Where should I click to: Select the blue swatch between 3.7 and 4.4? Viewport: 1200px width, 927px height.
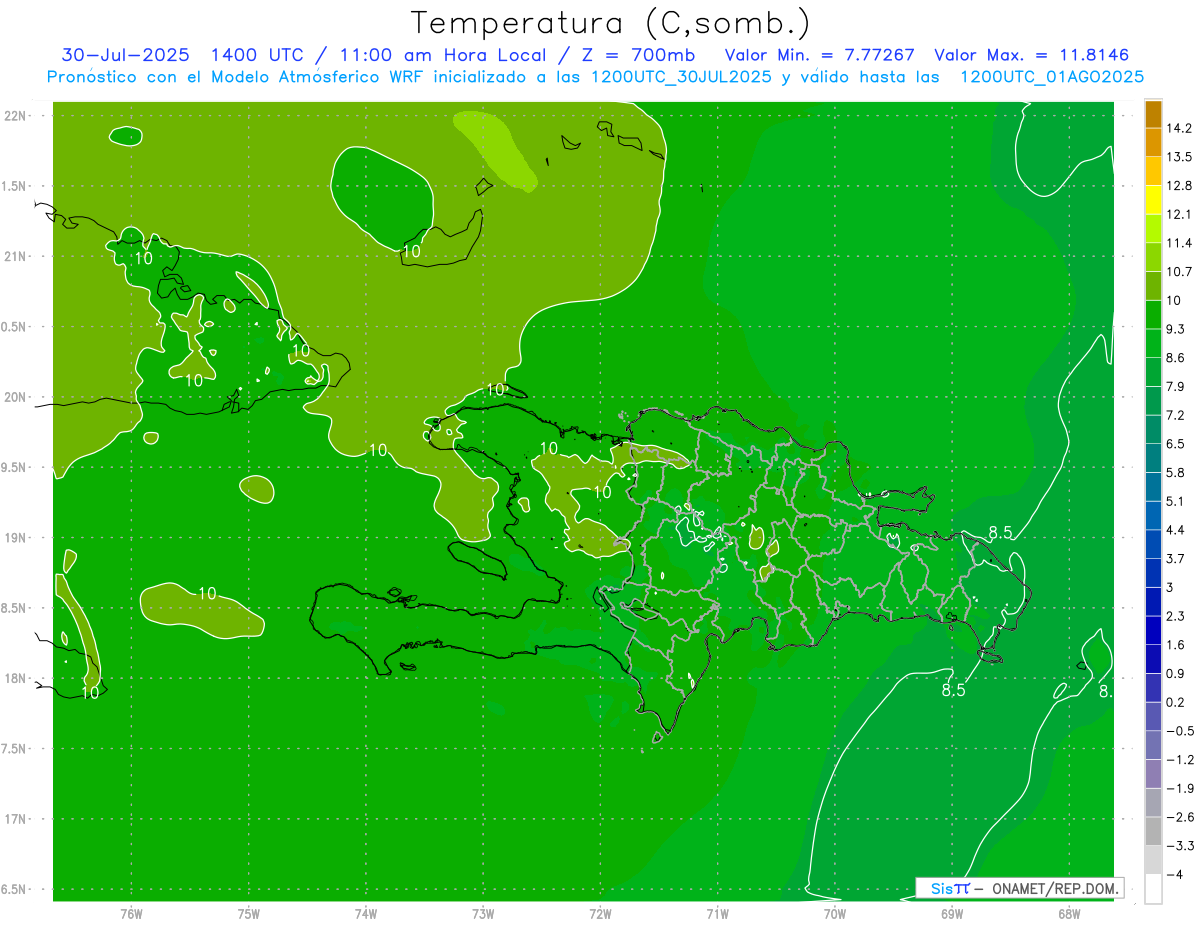click(1153, 544)
